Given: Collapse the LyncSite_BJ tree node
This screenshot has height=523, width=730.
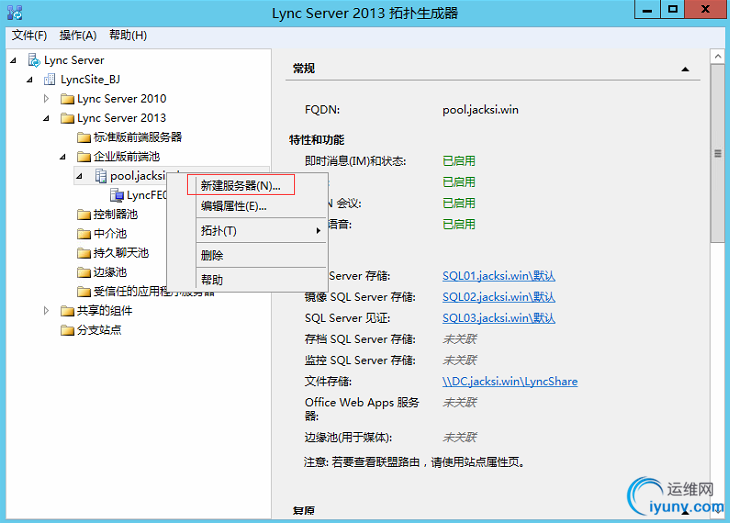Looking at the screenshot, I should click(30, 80).
